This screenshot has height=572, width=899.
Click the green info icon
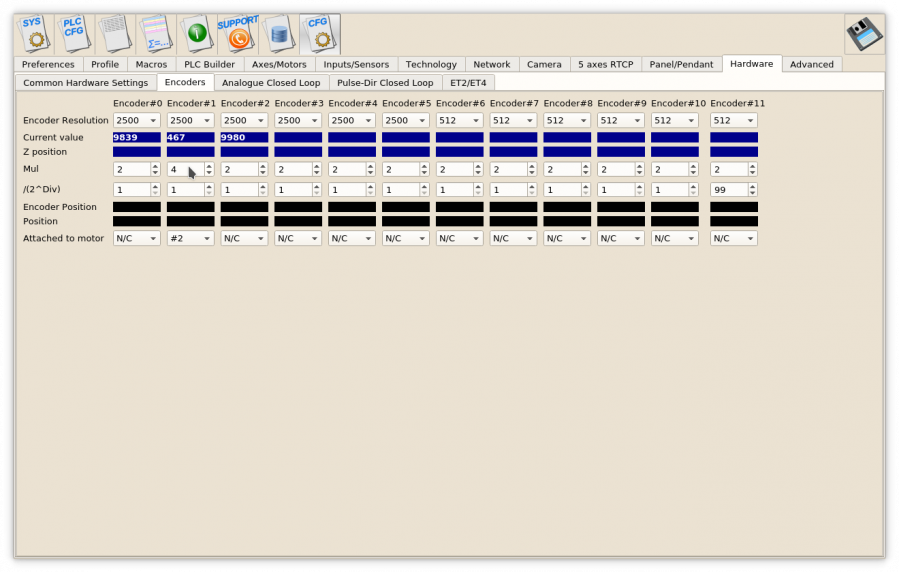(x=197, y=33)
